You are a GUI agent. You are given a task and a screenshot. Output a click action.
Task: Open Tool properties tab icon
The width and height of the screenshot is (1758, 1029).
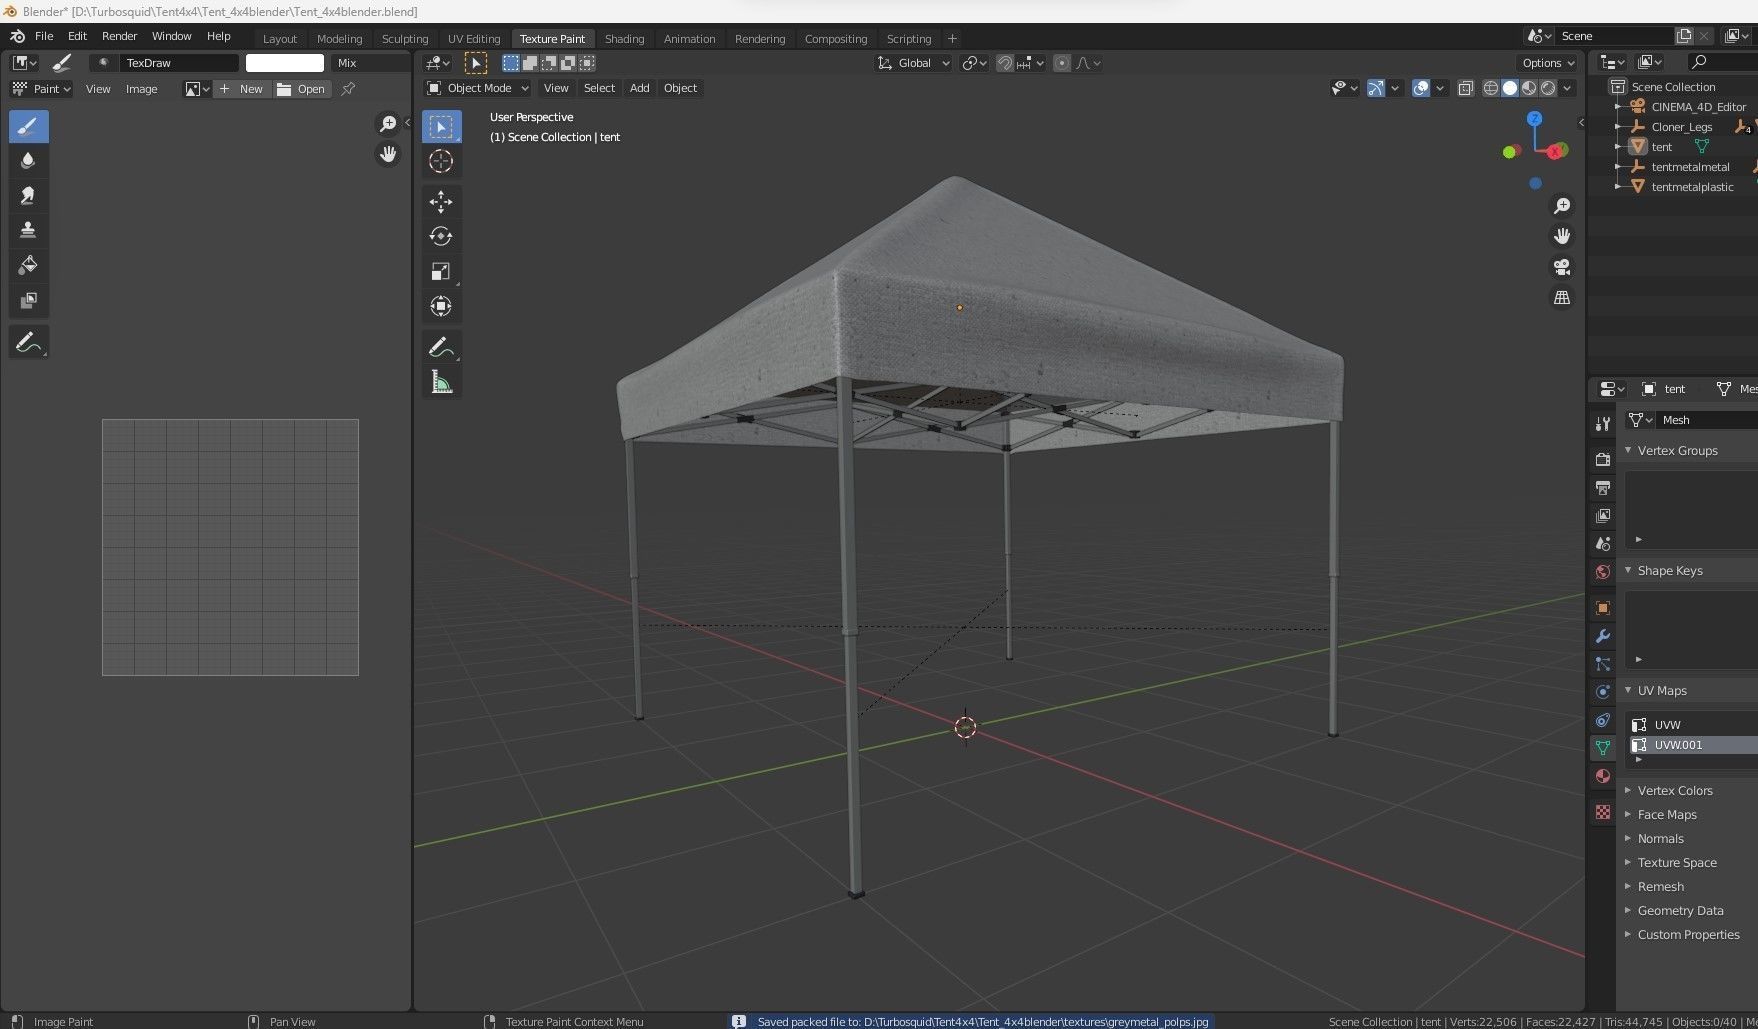click(x=1603, y=424)
